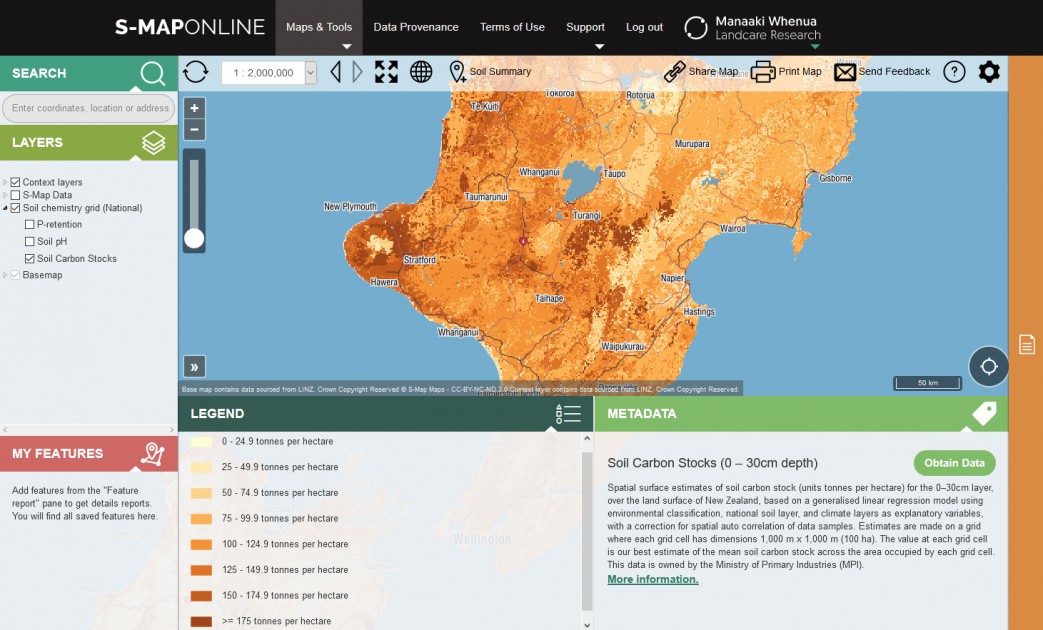
Task: Click the Obtain Data button
Action: click(954, 463)
